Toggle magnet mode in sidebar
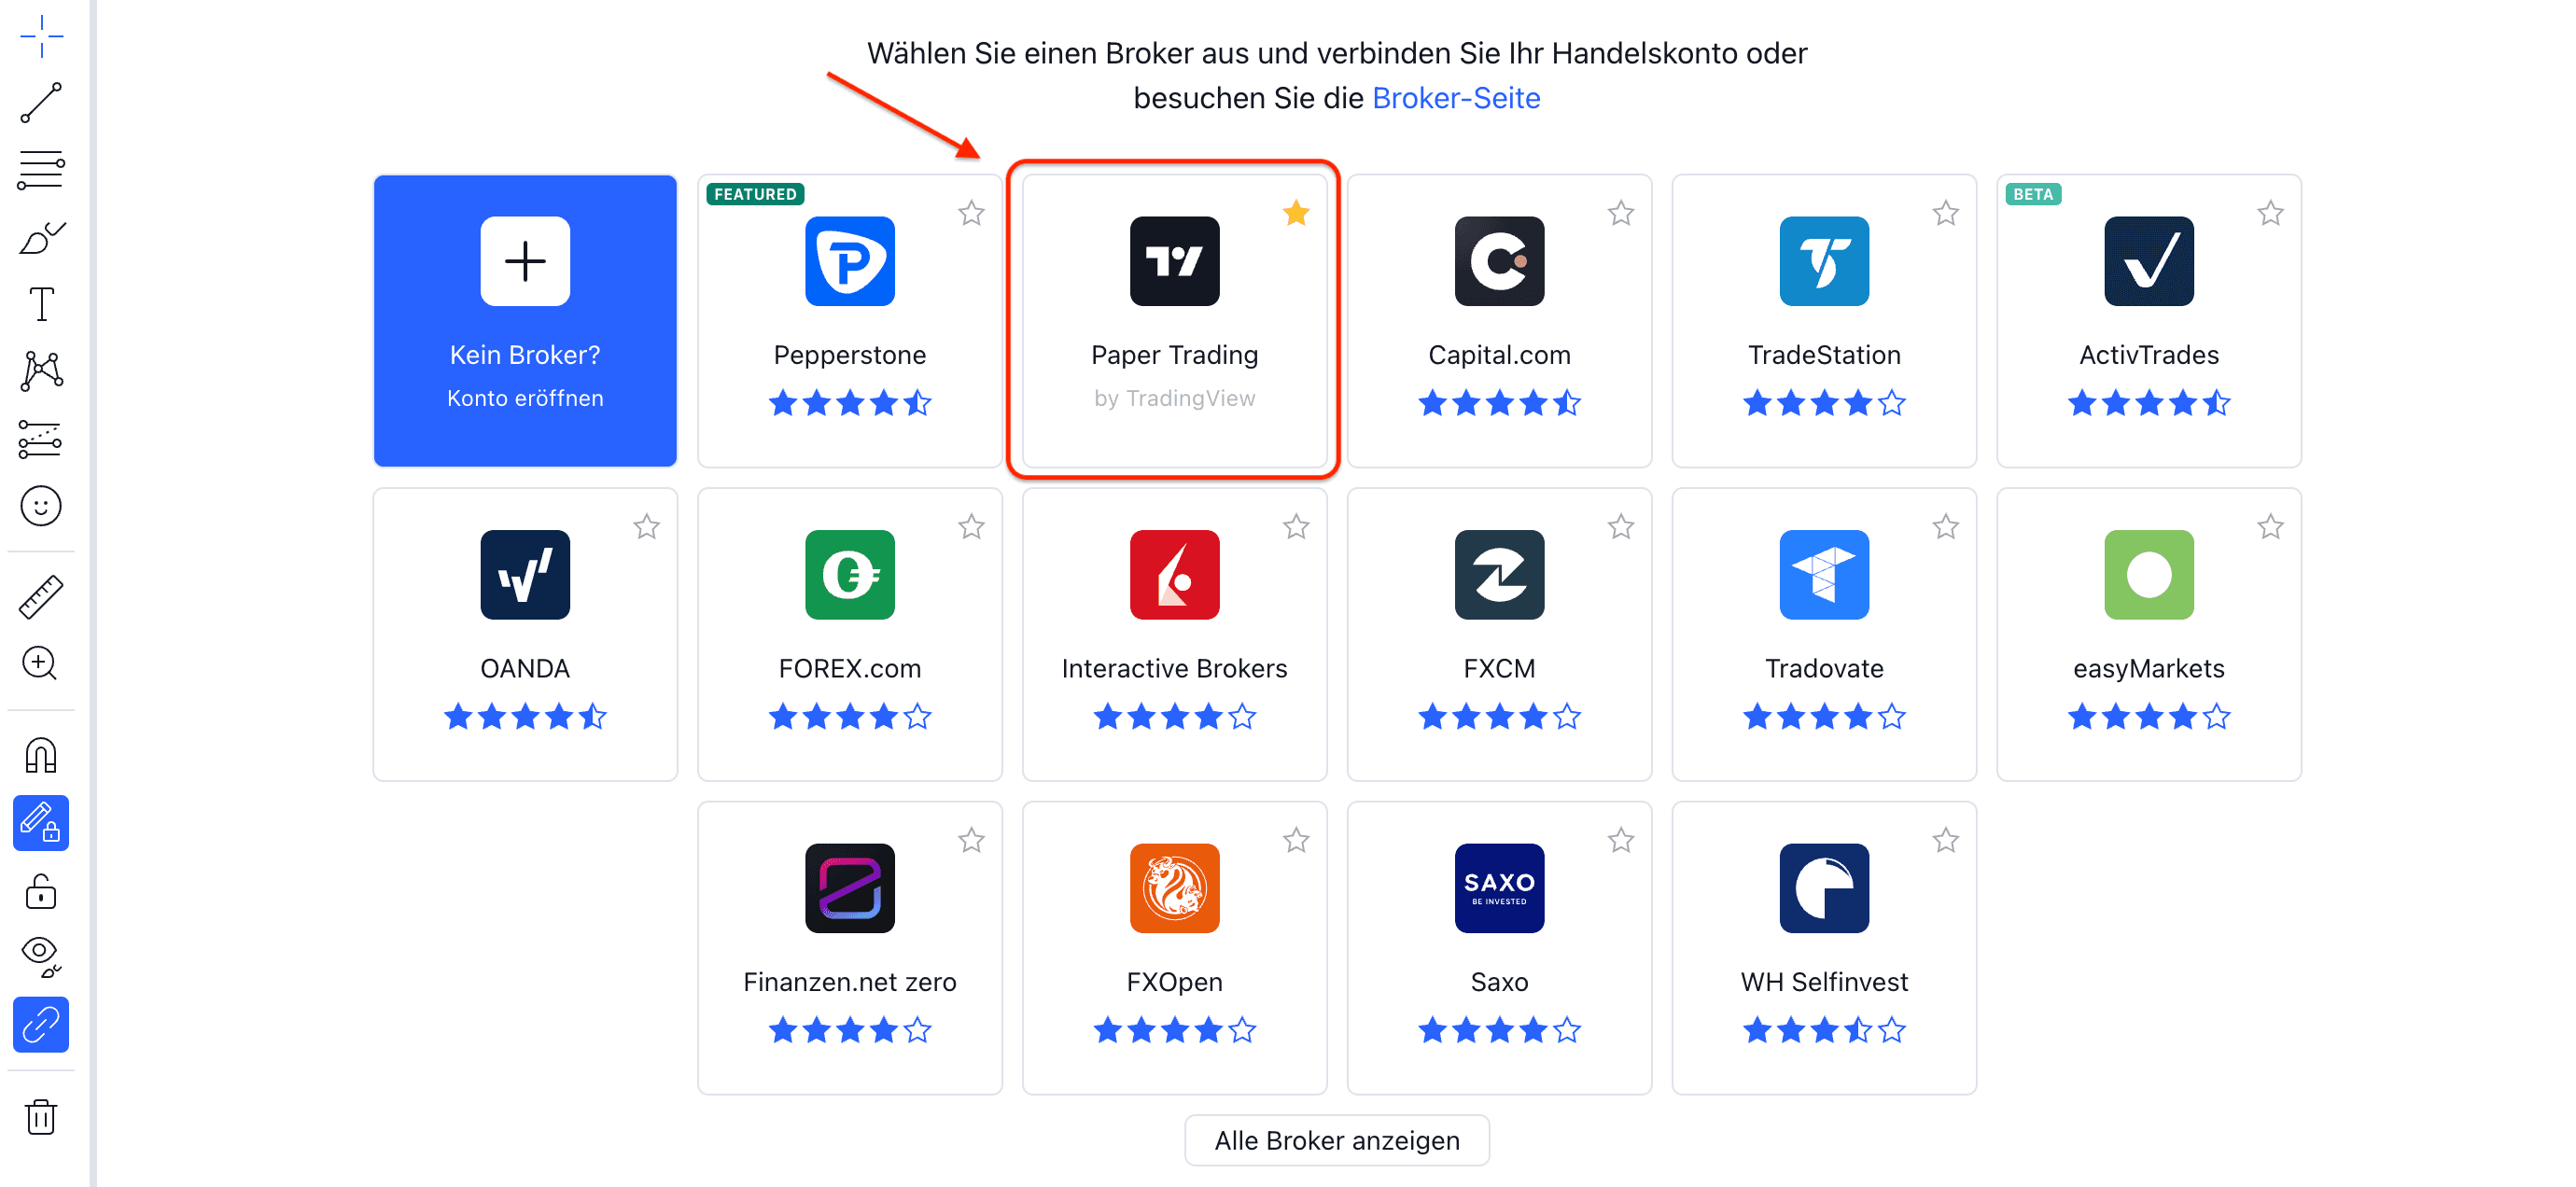 41,756
